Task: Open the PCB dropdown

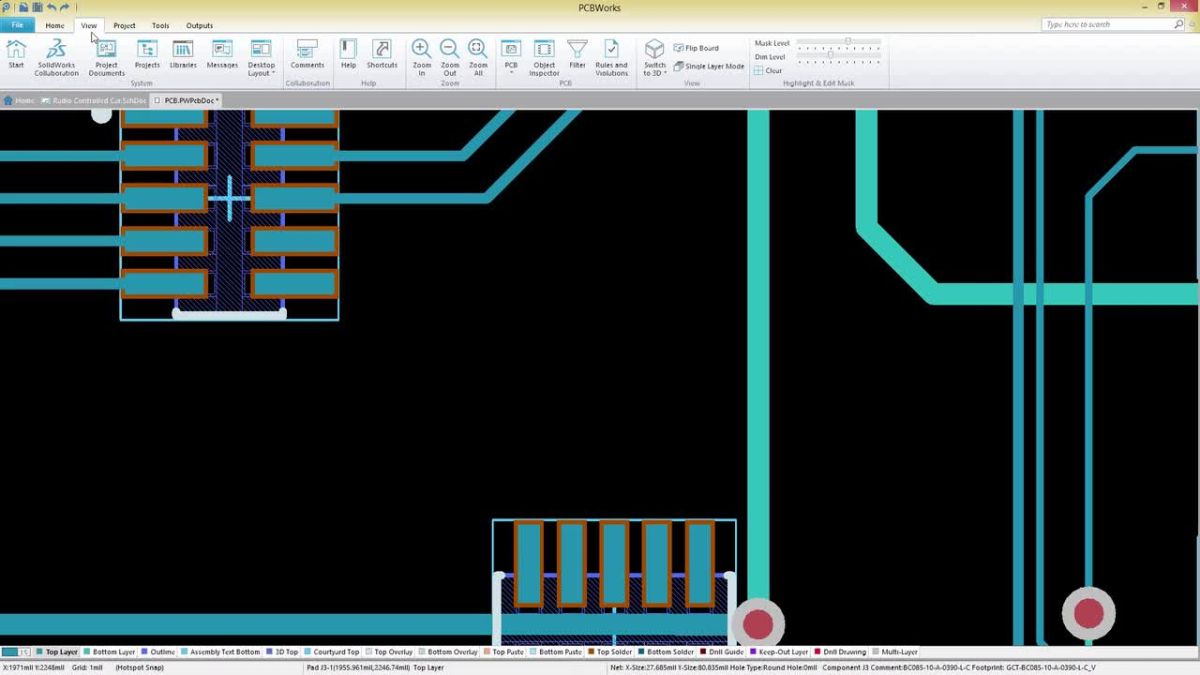Action: (x=511, y=57)
